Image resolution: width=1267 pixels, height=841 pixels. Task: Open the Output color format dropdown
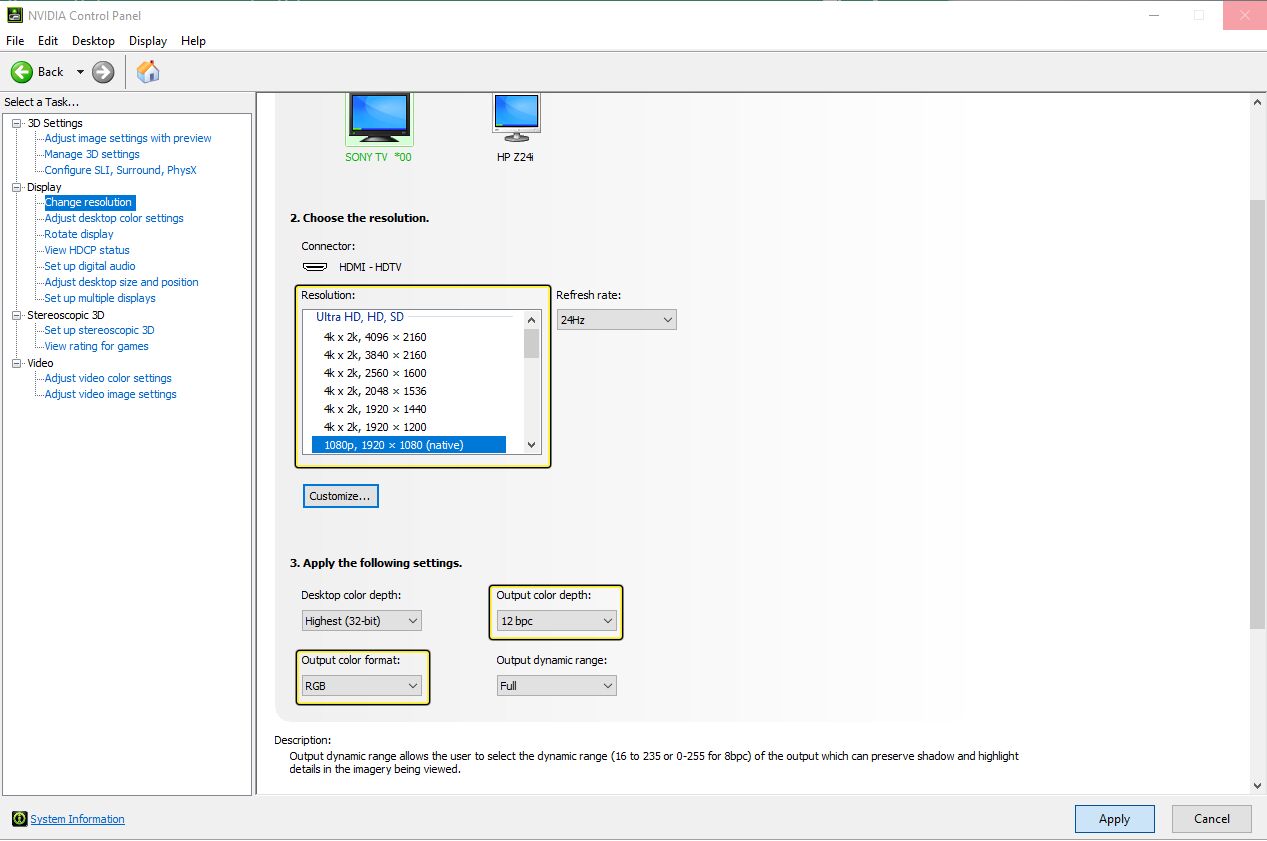coord(361,686)
